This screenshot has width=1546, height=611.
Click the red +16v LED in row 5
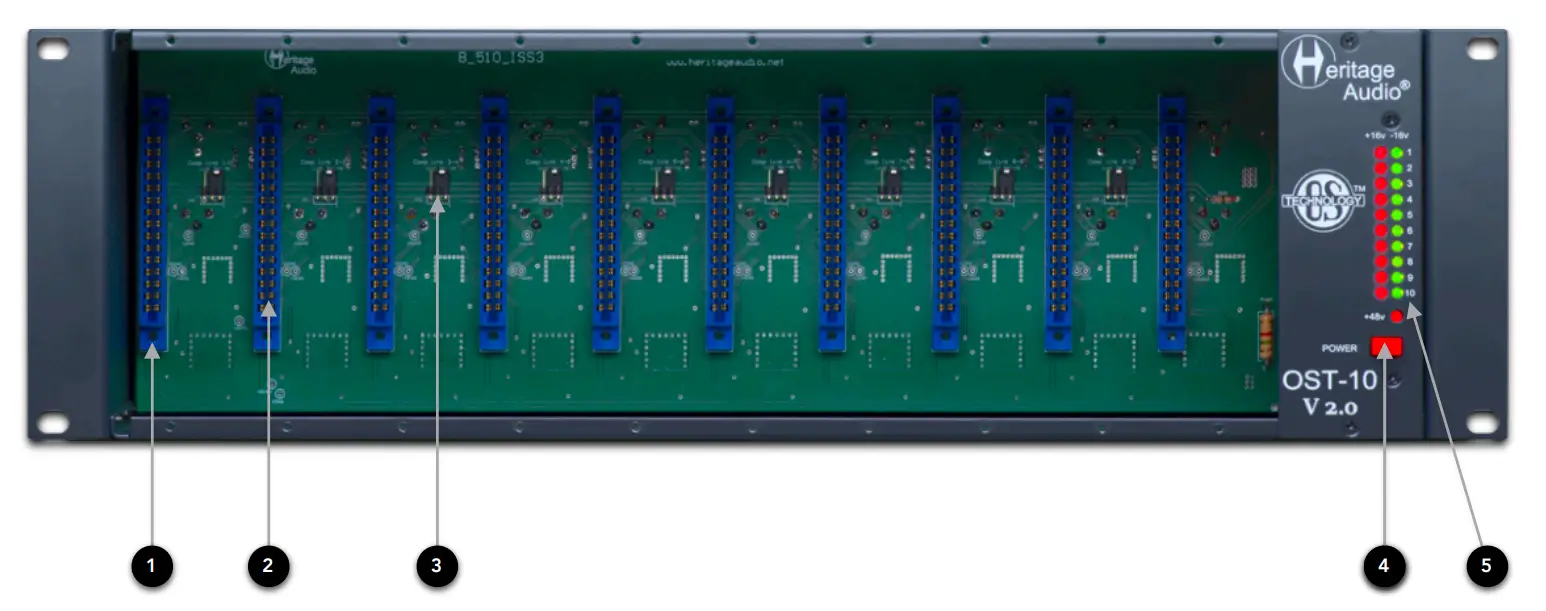1381,215
